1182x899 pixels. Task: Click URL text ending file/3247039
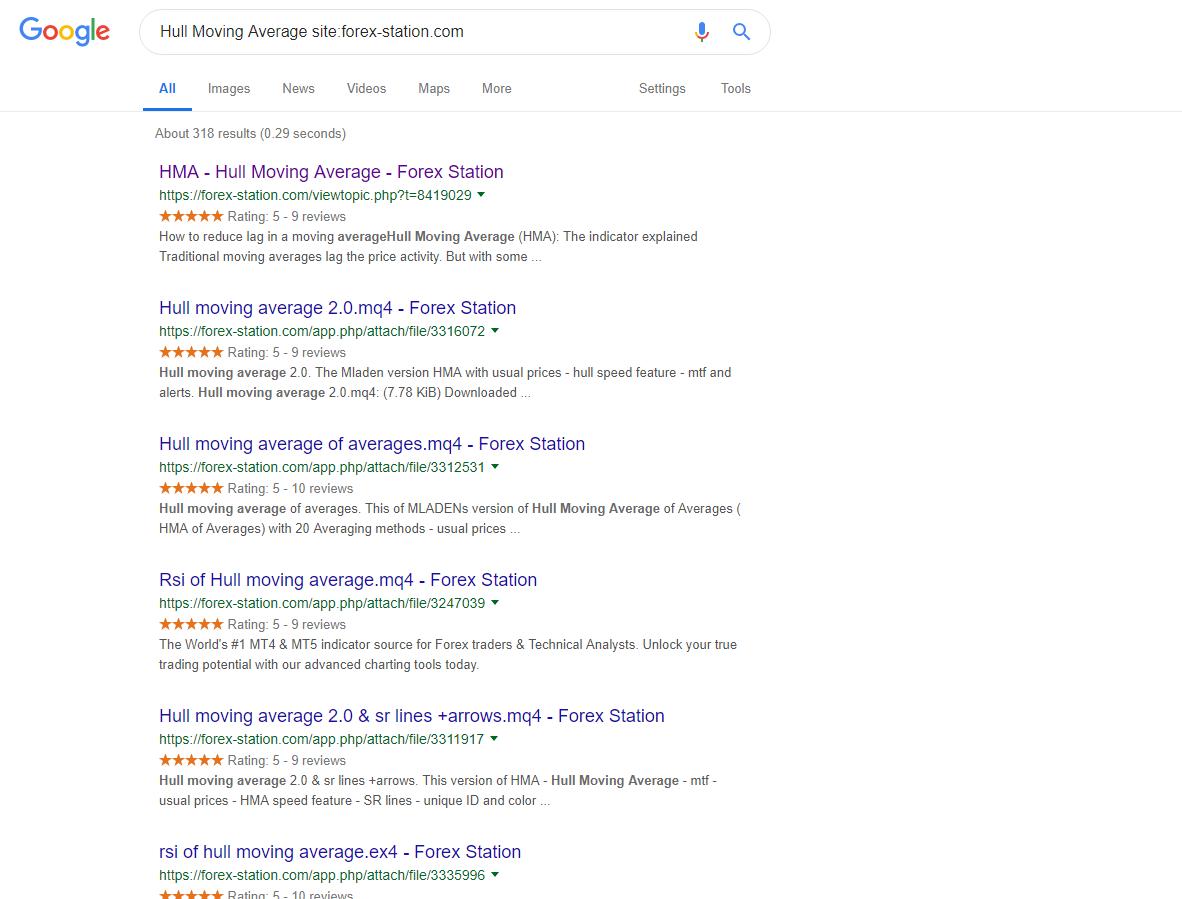322,603
